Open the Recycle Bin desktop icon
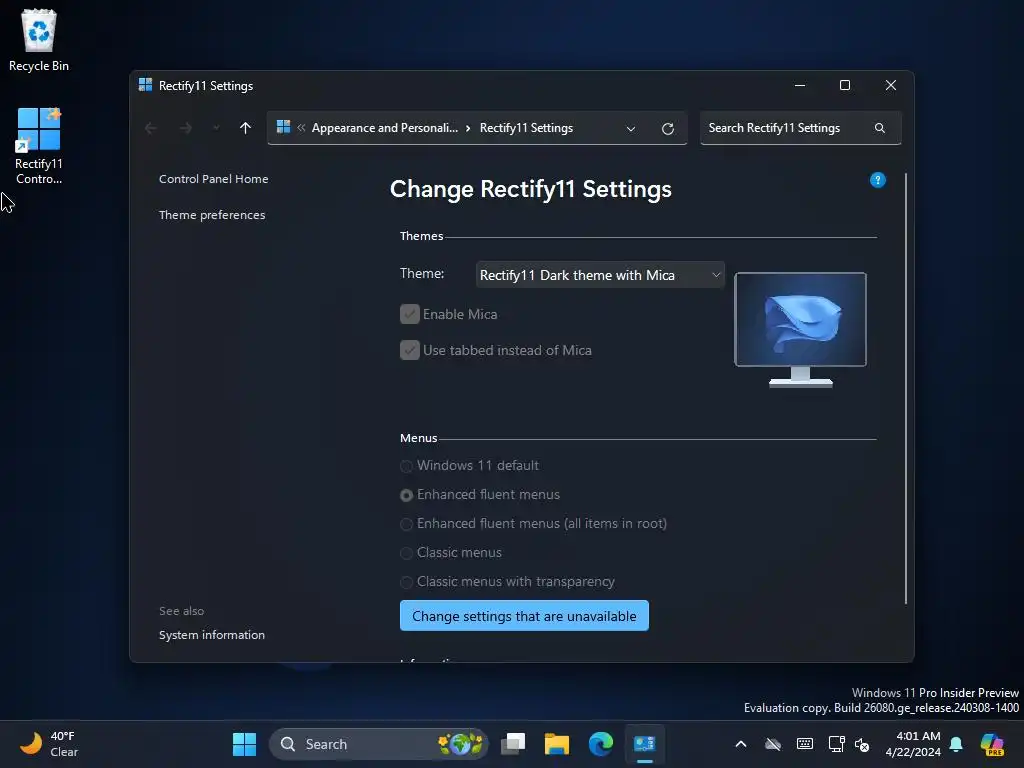Viewport: 1024px width, 768px height. tap(39, 40)
